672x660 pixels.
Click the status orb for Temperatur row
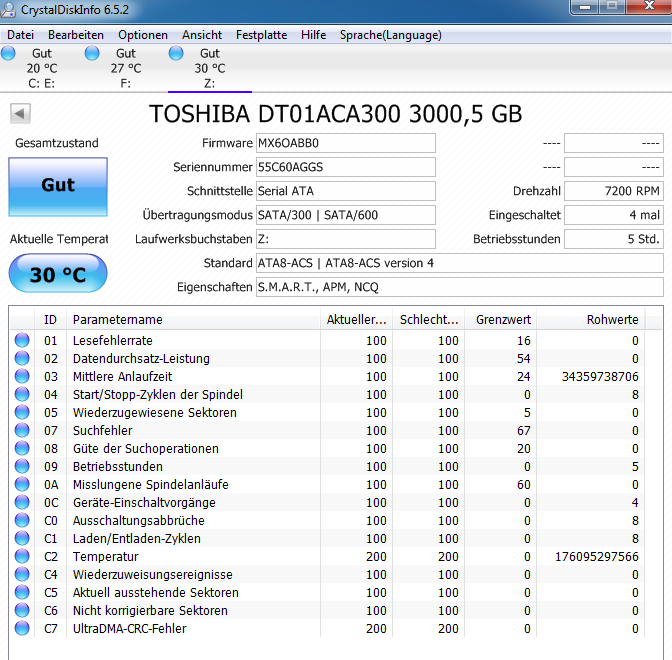tap(22, 556)
